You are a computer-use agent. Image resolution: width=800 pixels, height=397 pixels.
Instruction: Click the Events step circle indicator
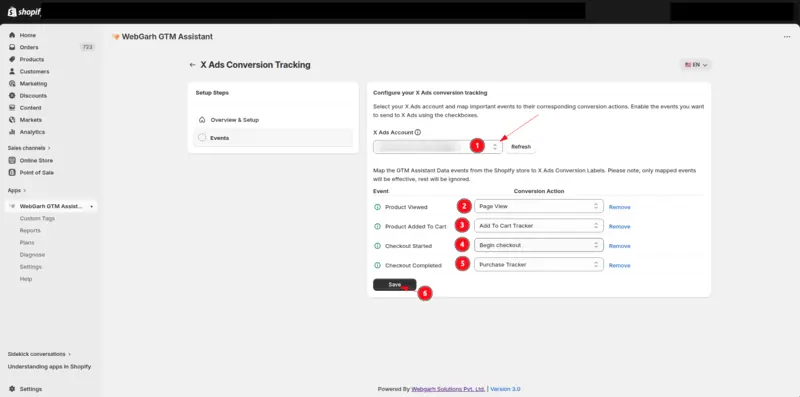click(x=202, y=138)
